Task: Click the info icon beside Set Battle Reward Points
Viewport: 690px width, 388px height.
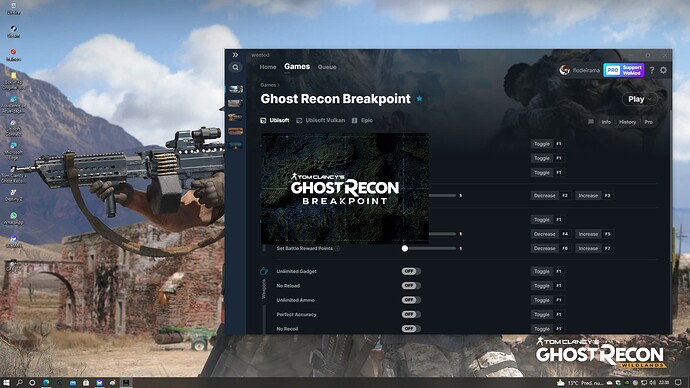Action: pyautogui.click(x=337, y=248)
